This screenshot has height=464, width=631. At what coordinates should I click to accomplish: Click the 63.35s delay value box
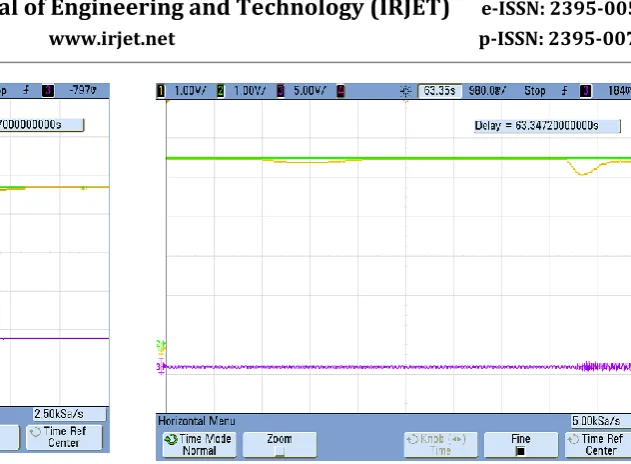pos(439,91)
